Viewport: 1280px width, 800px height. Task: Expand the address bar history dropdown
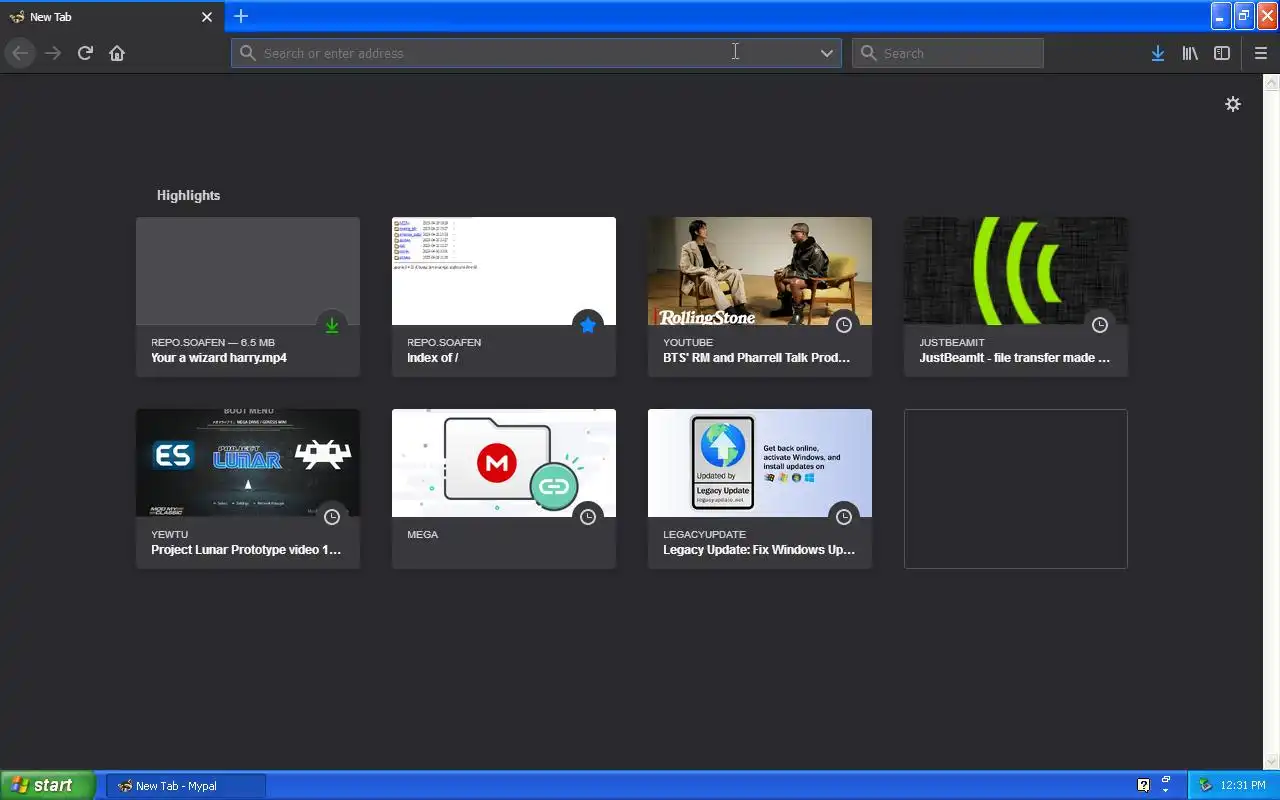pos(827,53)
